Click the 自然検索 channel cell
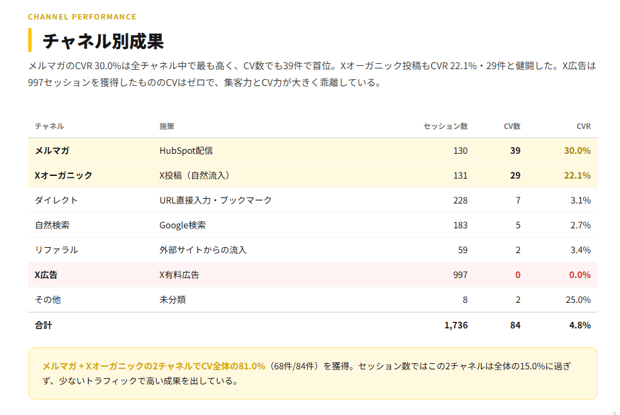Screen dimensions: 620x415 (x=52, y=225)
